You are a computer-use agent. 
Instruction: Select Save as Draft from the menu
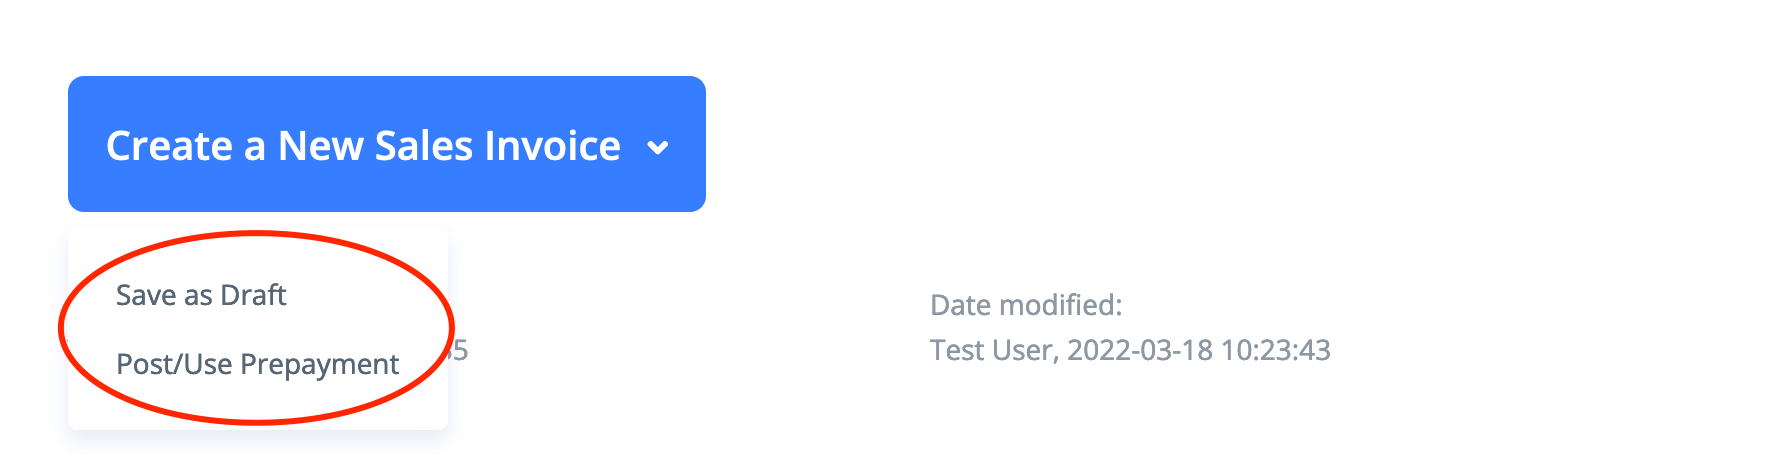[201, 295]
